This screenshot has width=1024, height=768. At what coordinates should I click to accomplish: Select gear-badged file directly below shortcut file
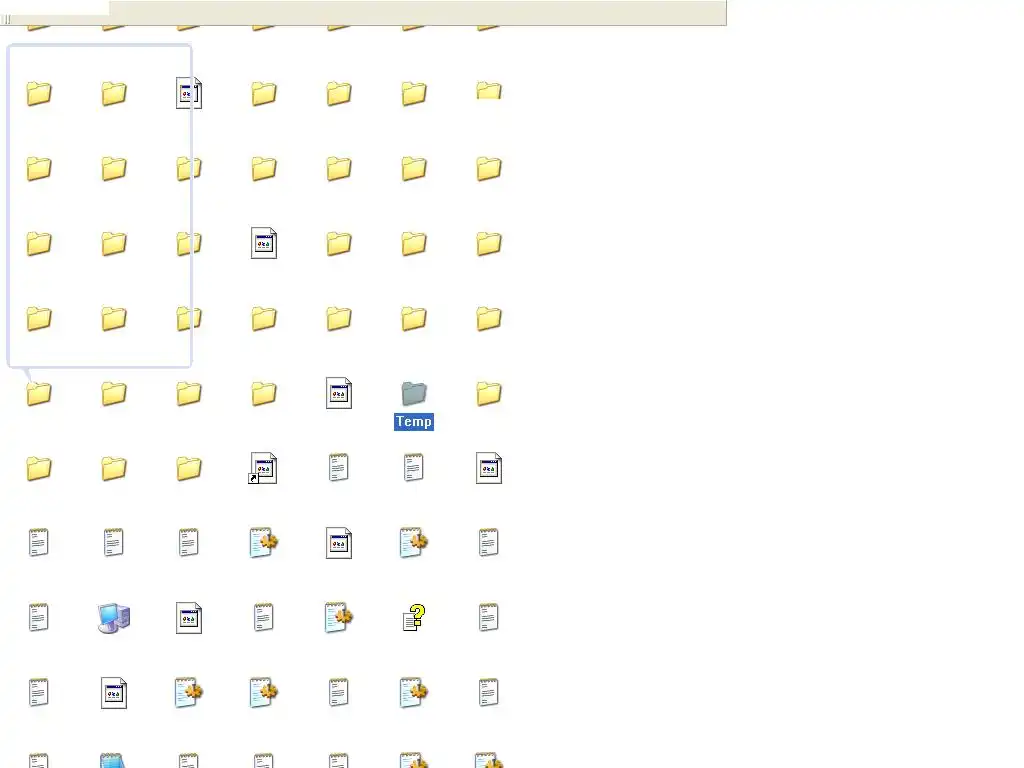tap(264, 543)
